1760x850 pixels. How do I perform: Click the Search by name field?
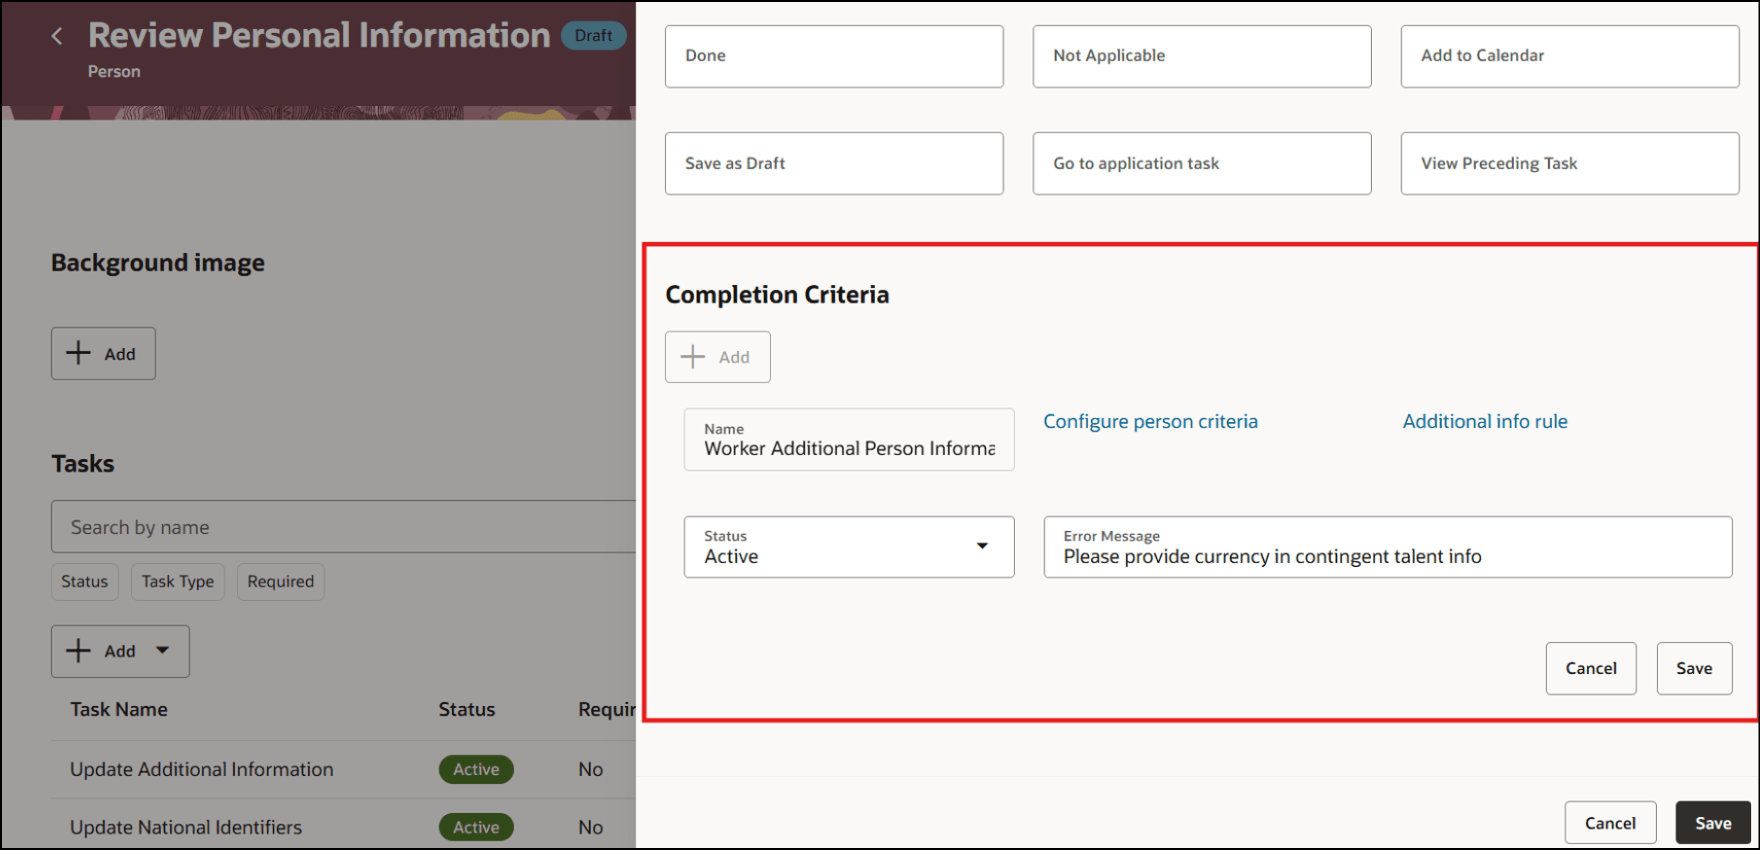[343, 527]
